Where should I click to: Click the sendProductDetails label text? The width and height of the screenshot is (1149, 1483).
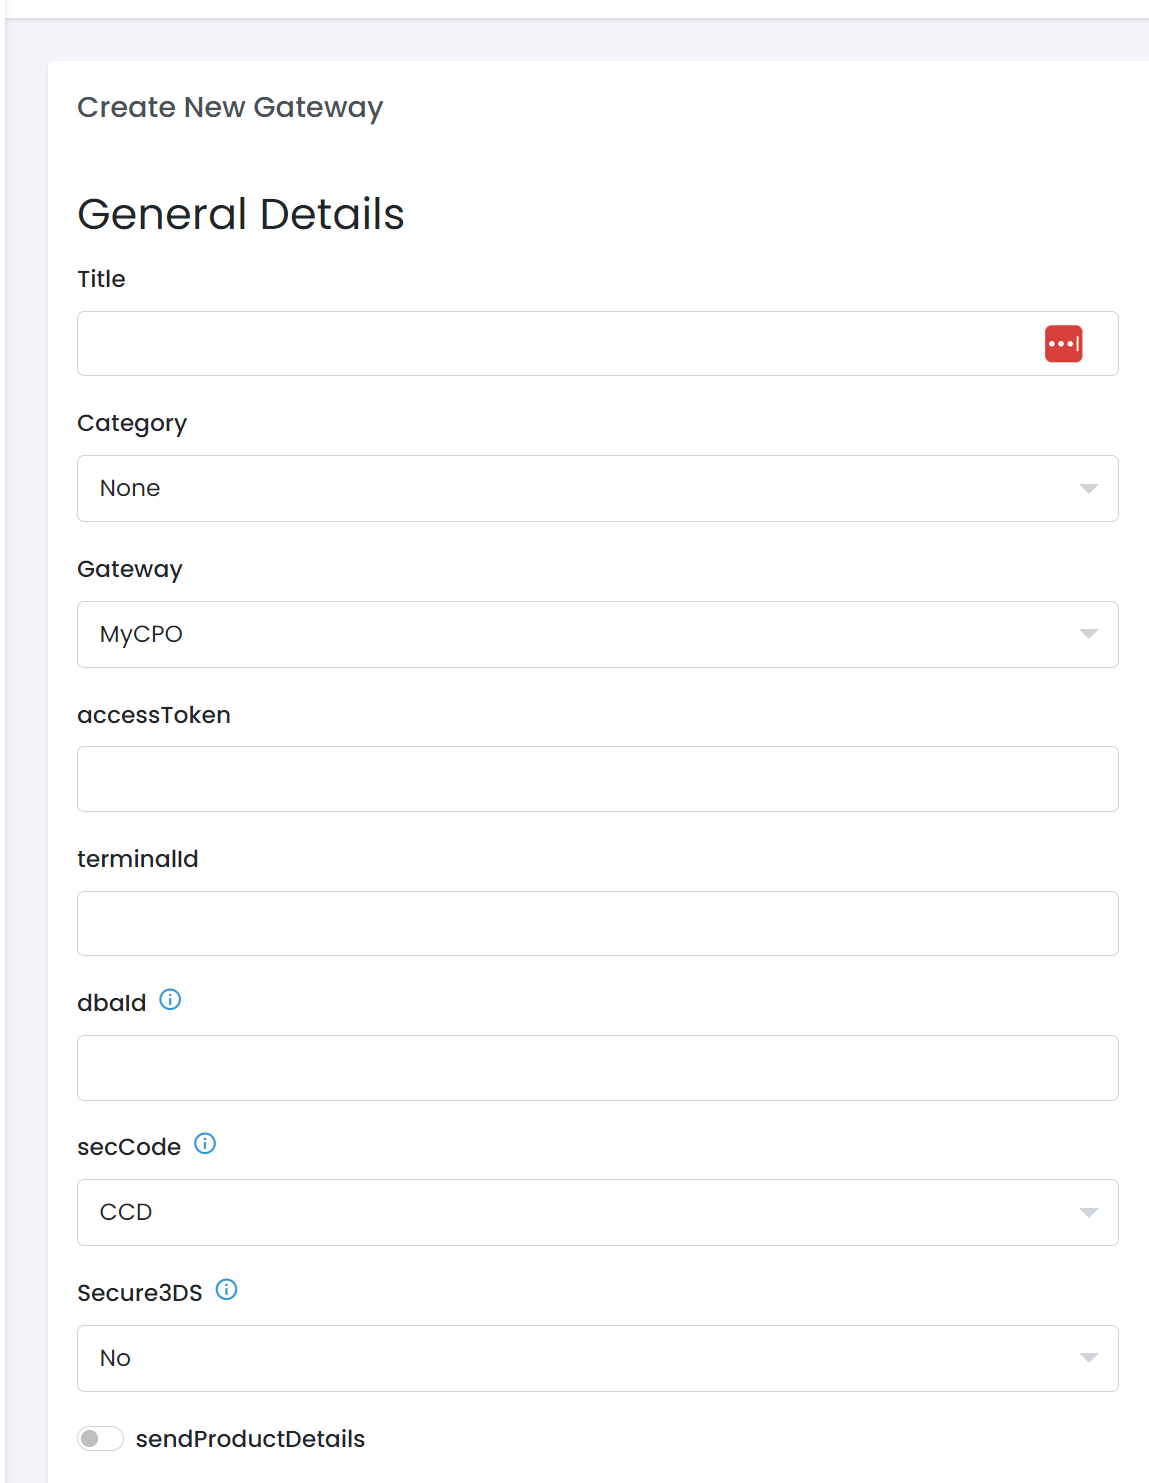coord(250,1439)
